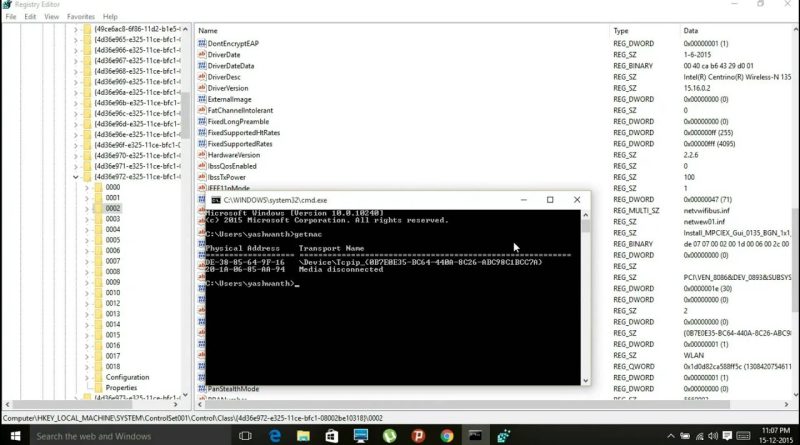Screen dimensions: 800x445
Task: Switch to Registry Editor taskbar icon
Action: (504, 436)
